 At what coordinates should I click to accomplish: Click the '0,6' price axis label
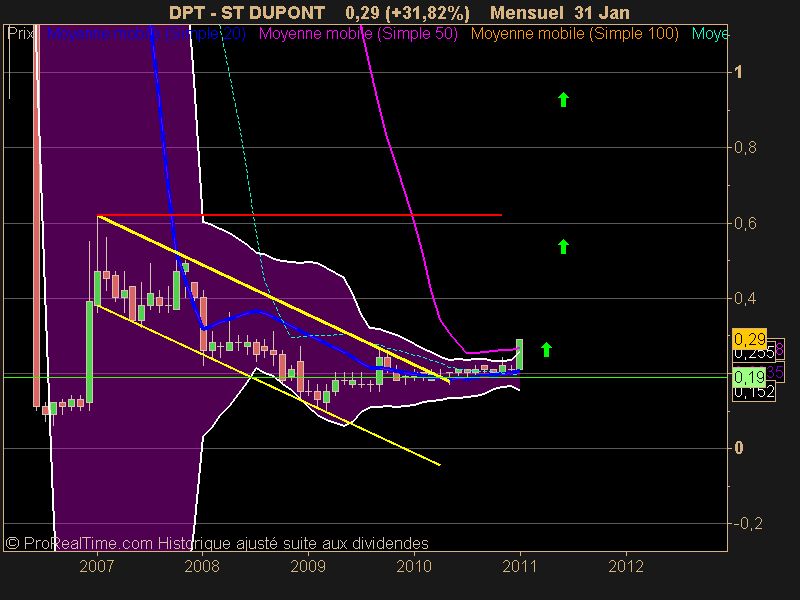click(745, 223)
